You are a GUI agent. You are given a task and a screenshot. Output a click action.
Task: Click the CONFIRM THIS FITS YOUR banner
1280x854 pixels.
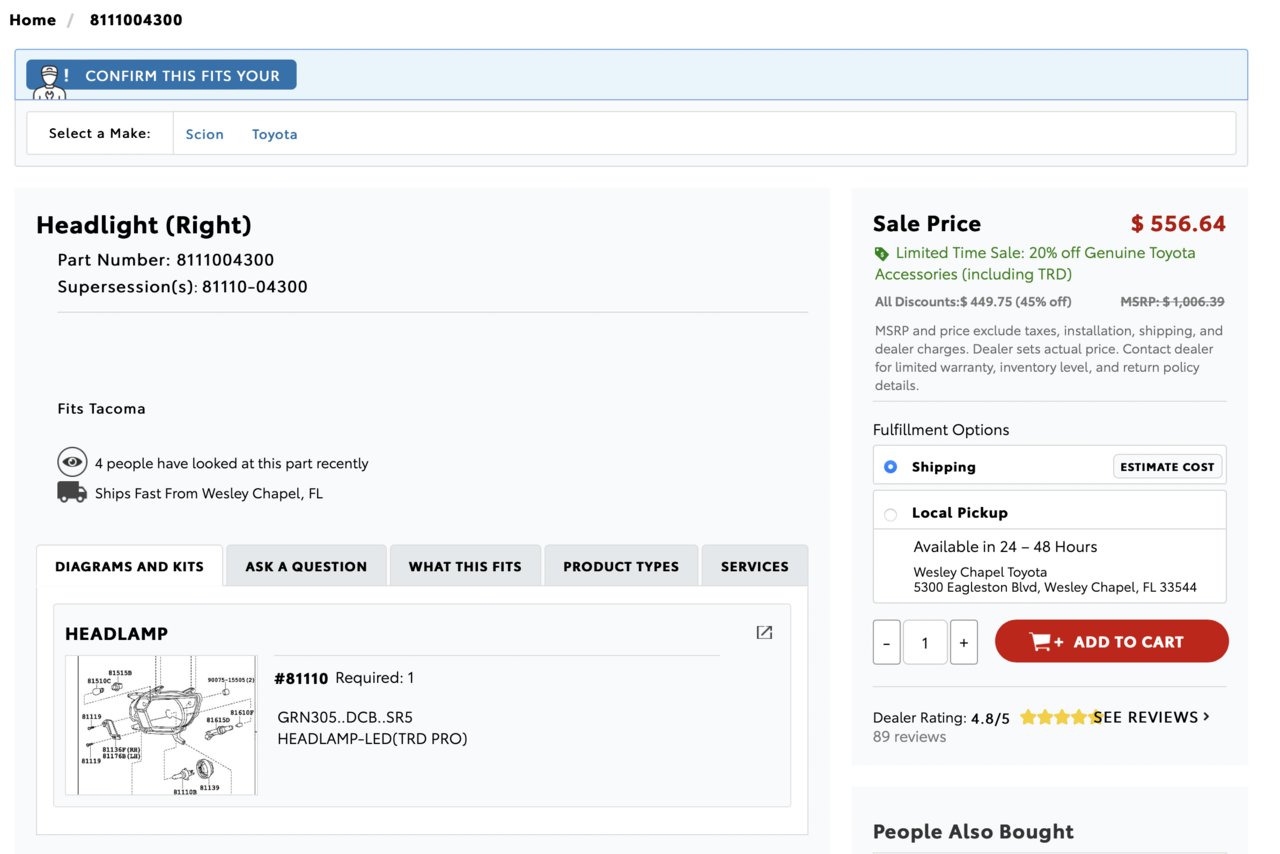(x=161, y=76)
